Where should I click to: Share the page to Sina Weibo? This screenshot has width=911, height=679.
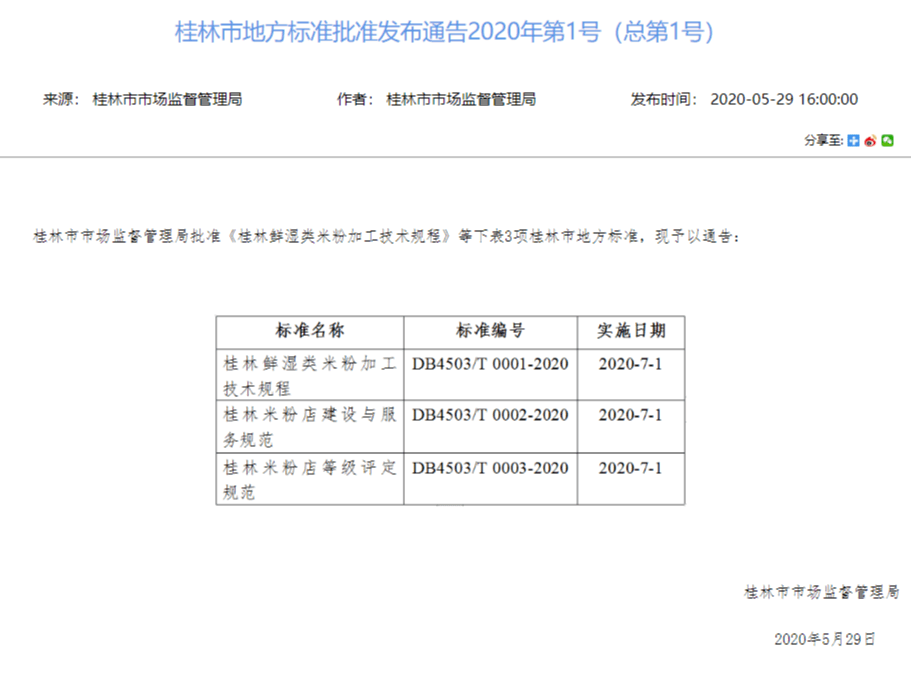pyautogui.click(x=870, y=141)
